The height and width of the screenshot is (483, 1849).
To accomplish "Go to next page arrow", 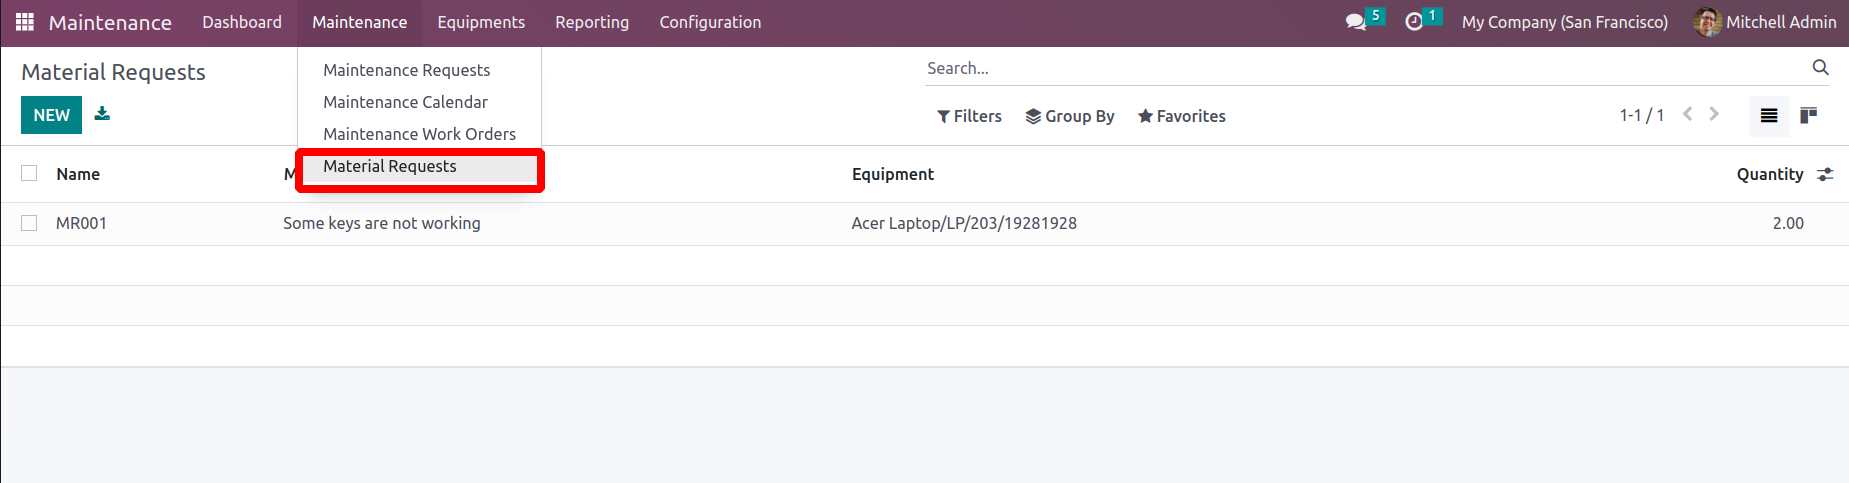I will [x=1714, y=114].
